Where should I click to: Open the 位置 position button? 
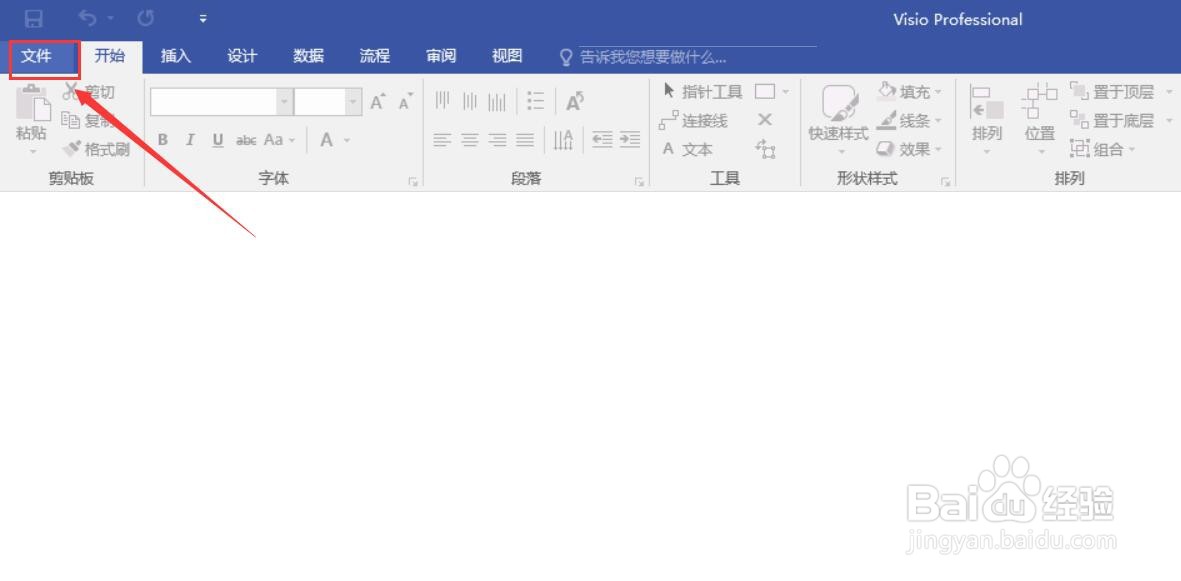click(x=1039, y=119)
